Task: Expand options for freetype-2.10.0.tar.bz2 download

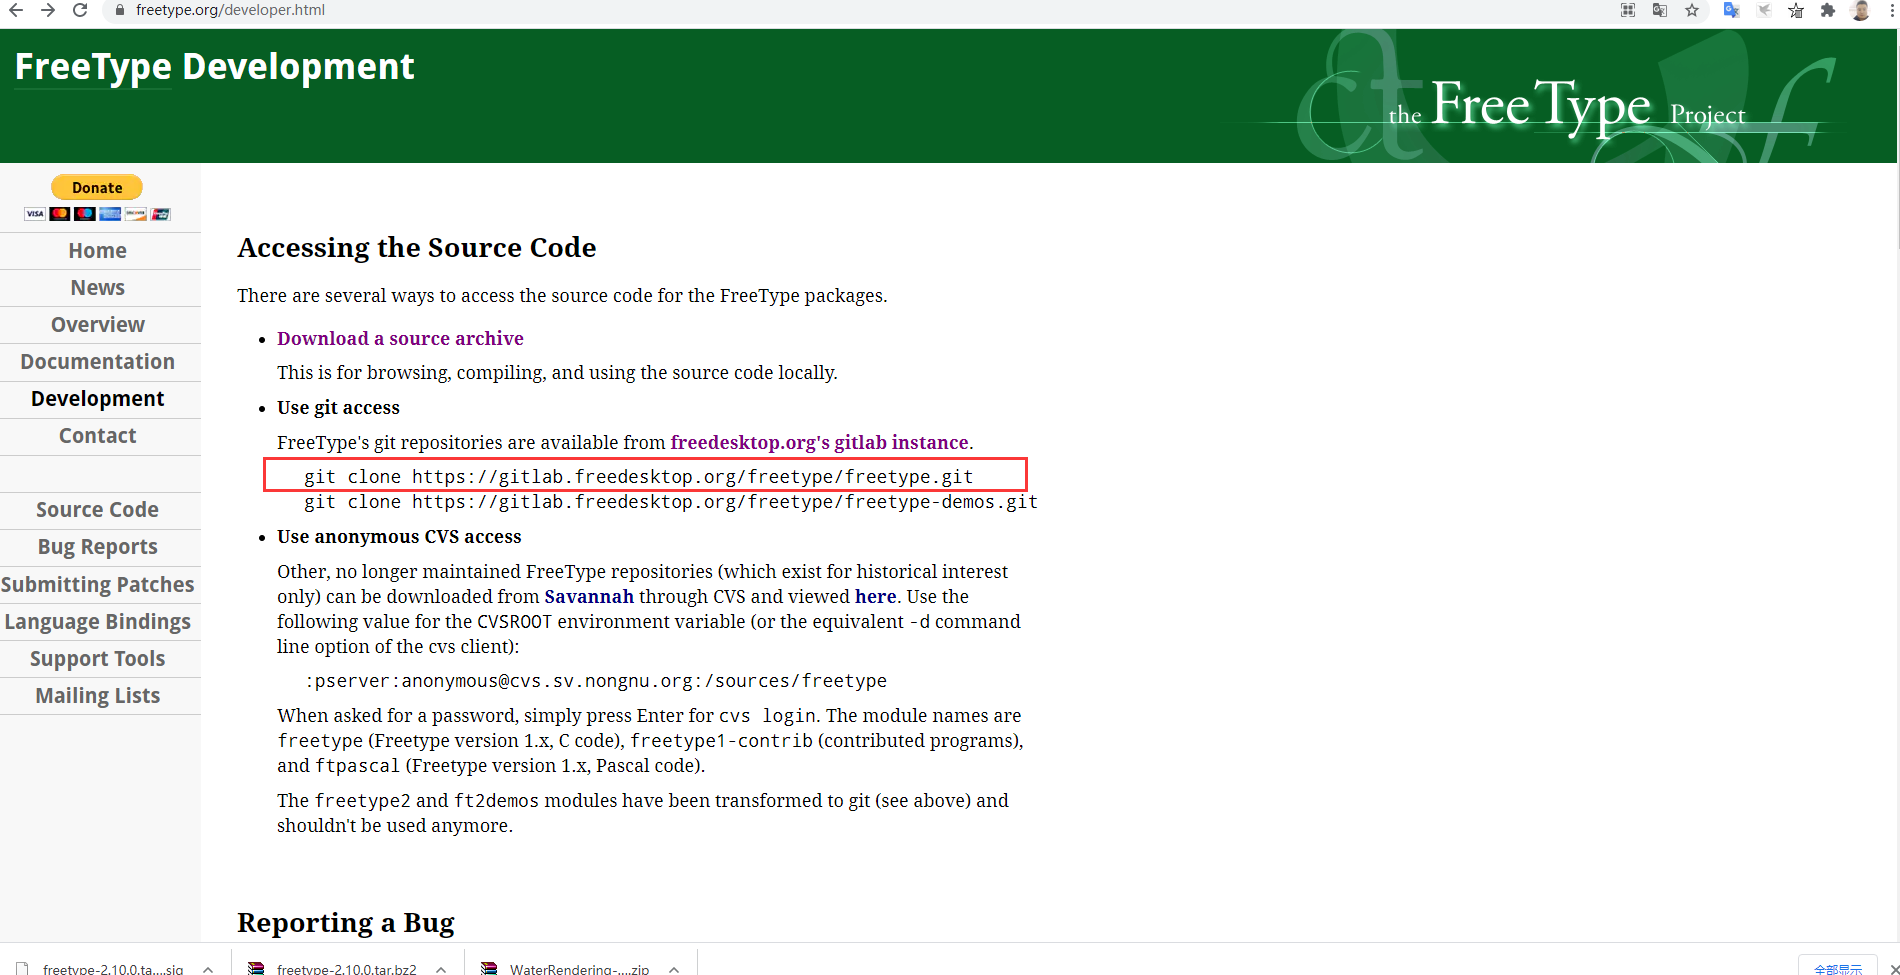Action: pos(441,968)
